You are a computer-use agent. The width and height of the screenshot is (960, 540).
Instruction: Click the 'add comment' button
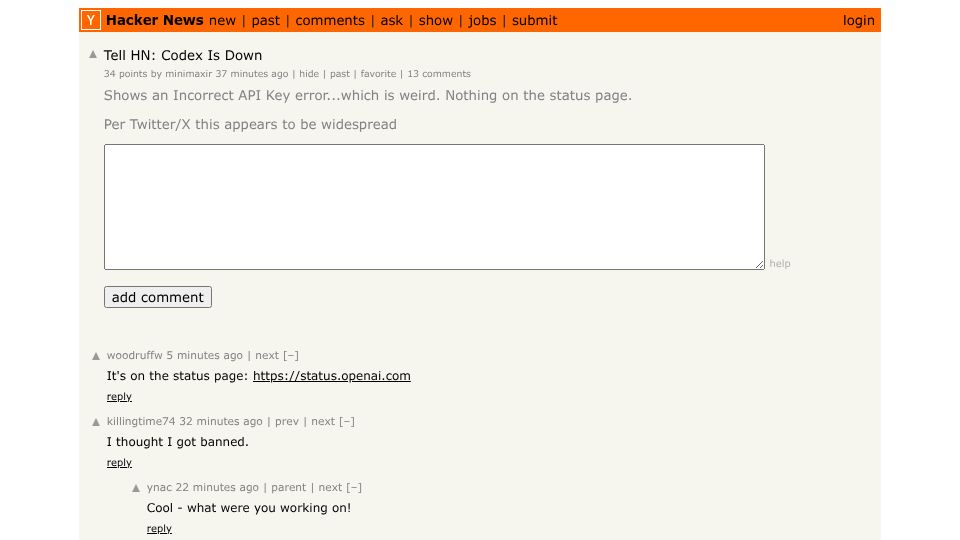coord(158,297)
